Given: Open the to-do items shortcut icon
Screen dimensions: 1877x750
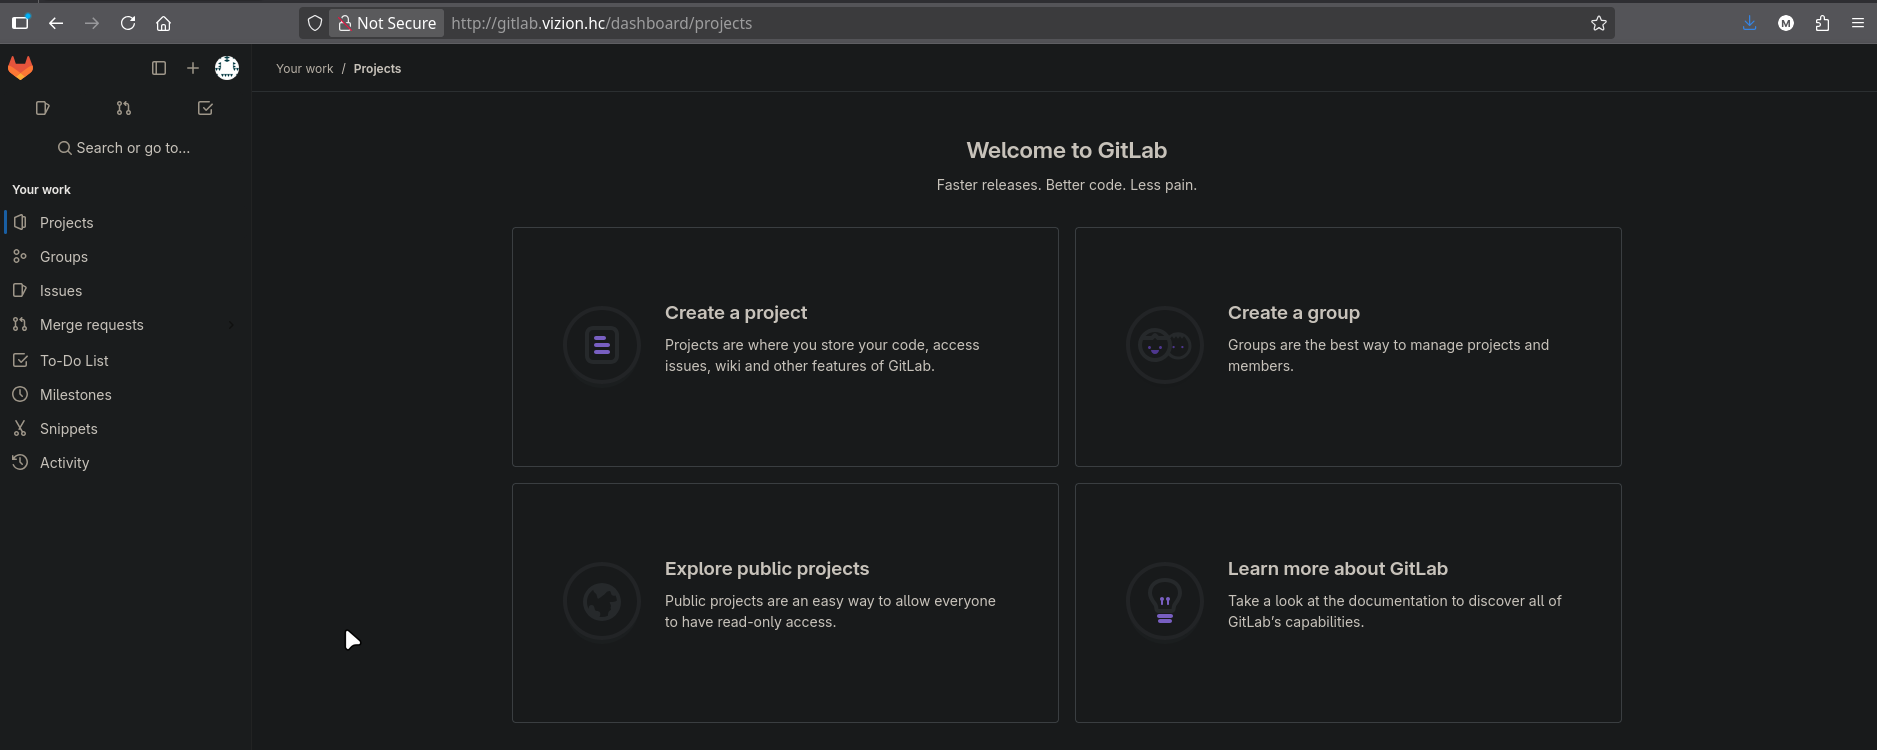Looking at the screenshot, I should point(205,108).
